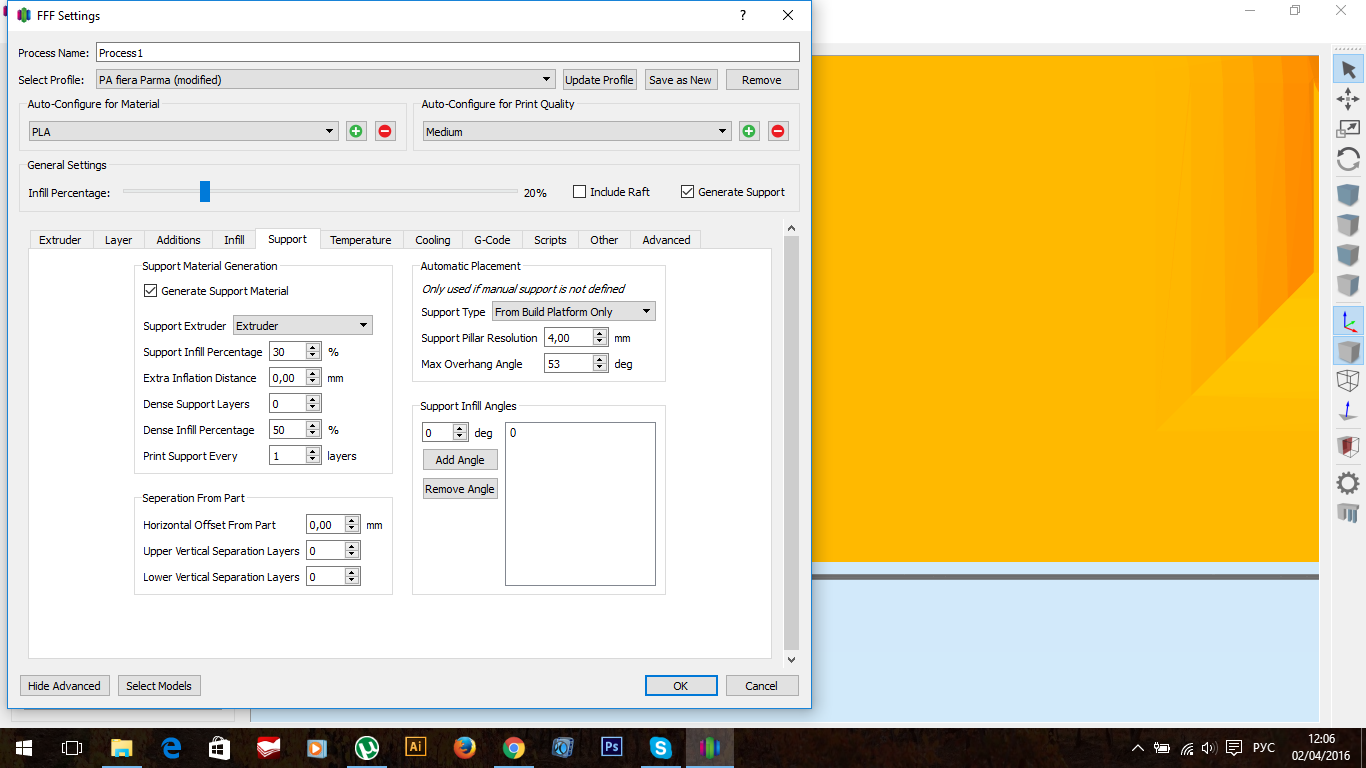This screenshot has height=768, width=1366.
Task: Click the Infill Percentage slider handle
Action: tap(205, 191)
